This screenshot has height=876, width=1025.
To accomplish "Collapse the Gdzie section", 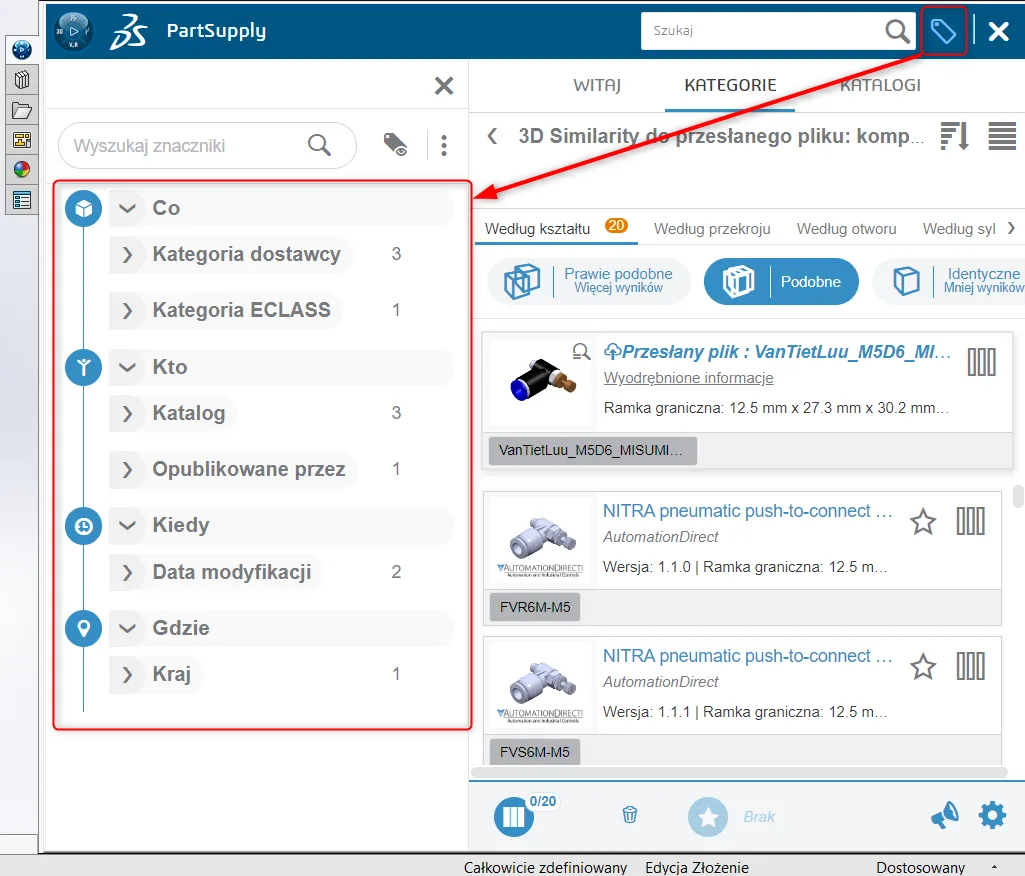I will [127, 628].
